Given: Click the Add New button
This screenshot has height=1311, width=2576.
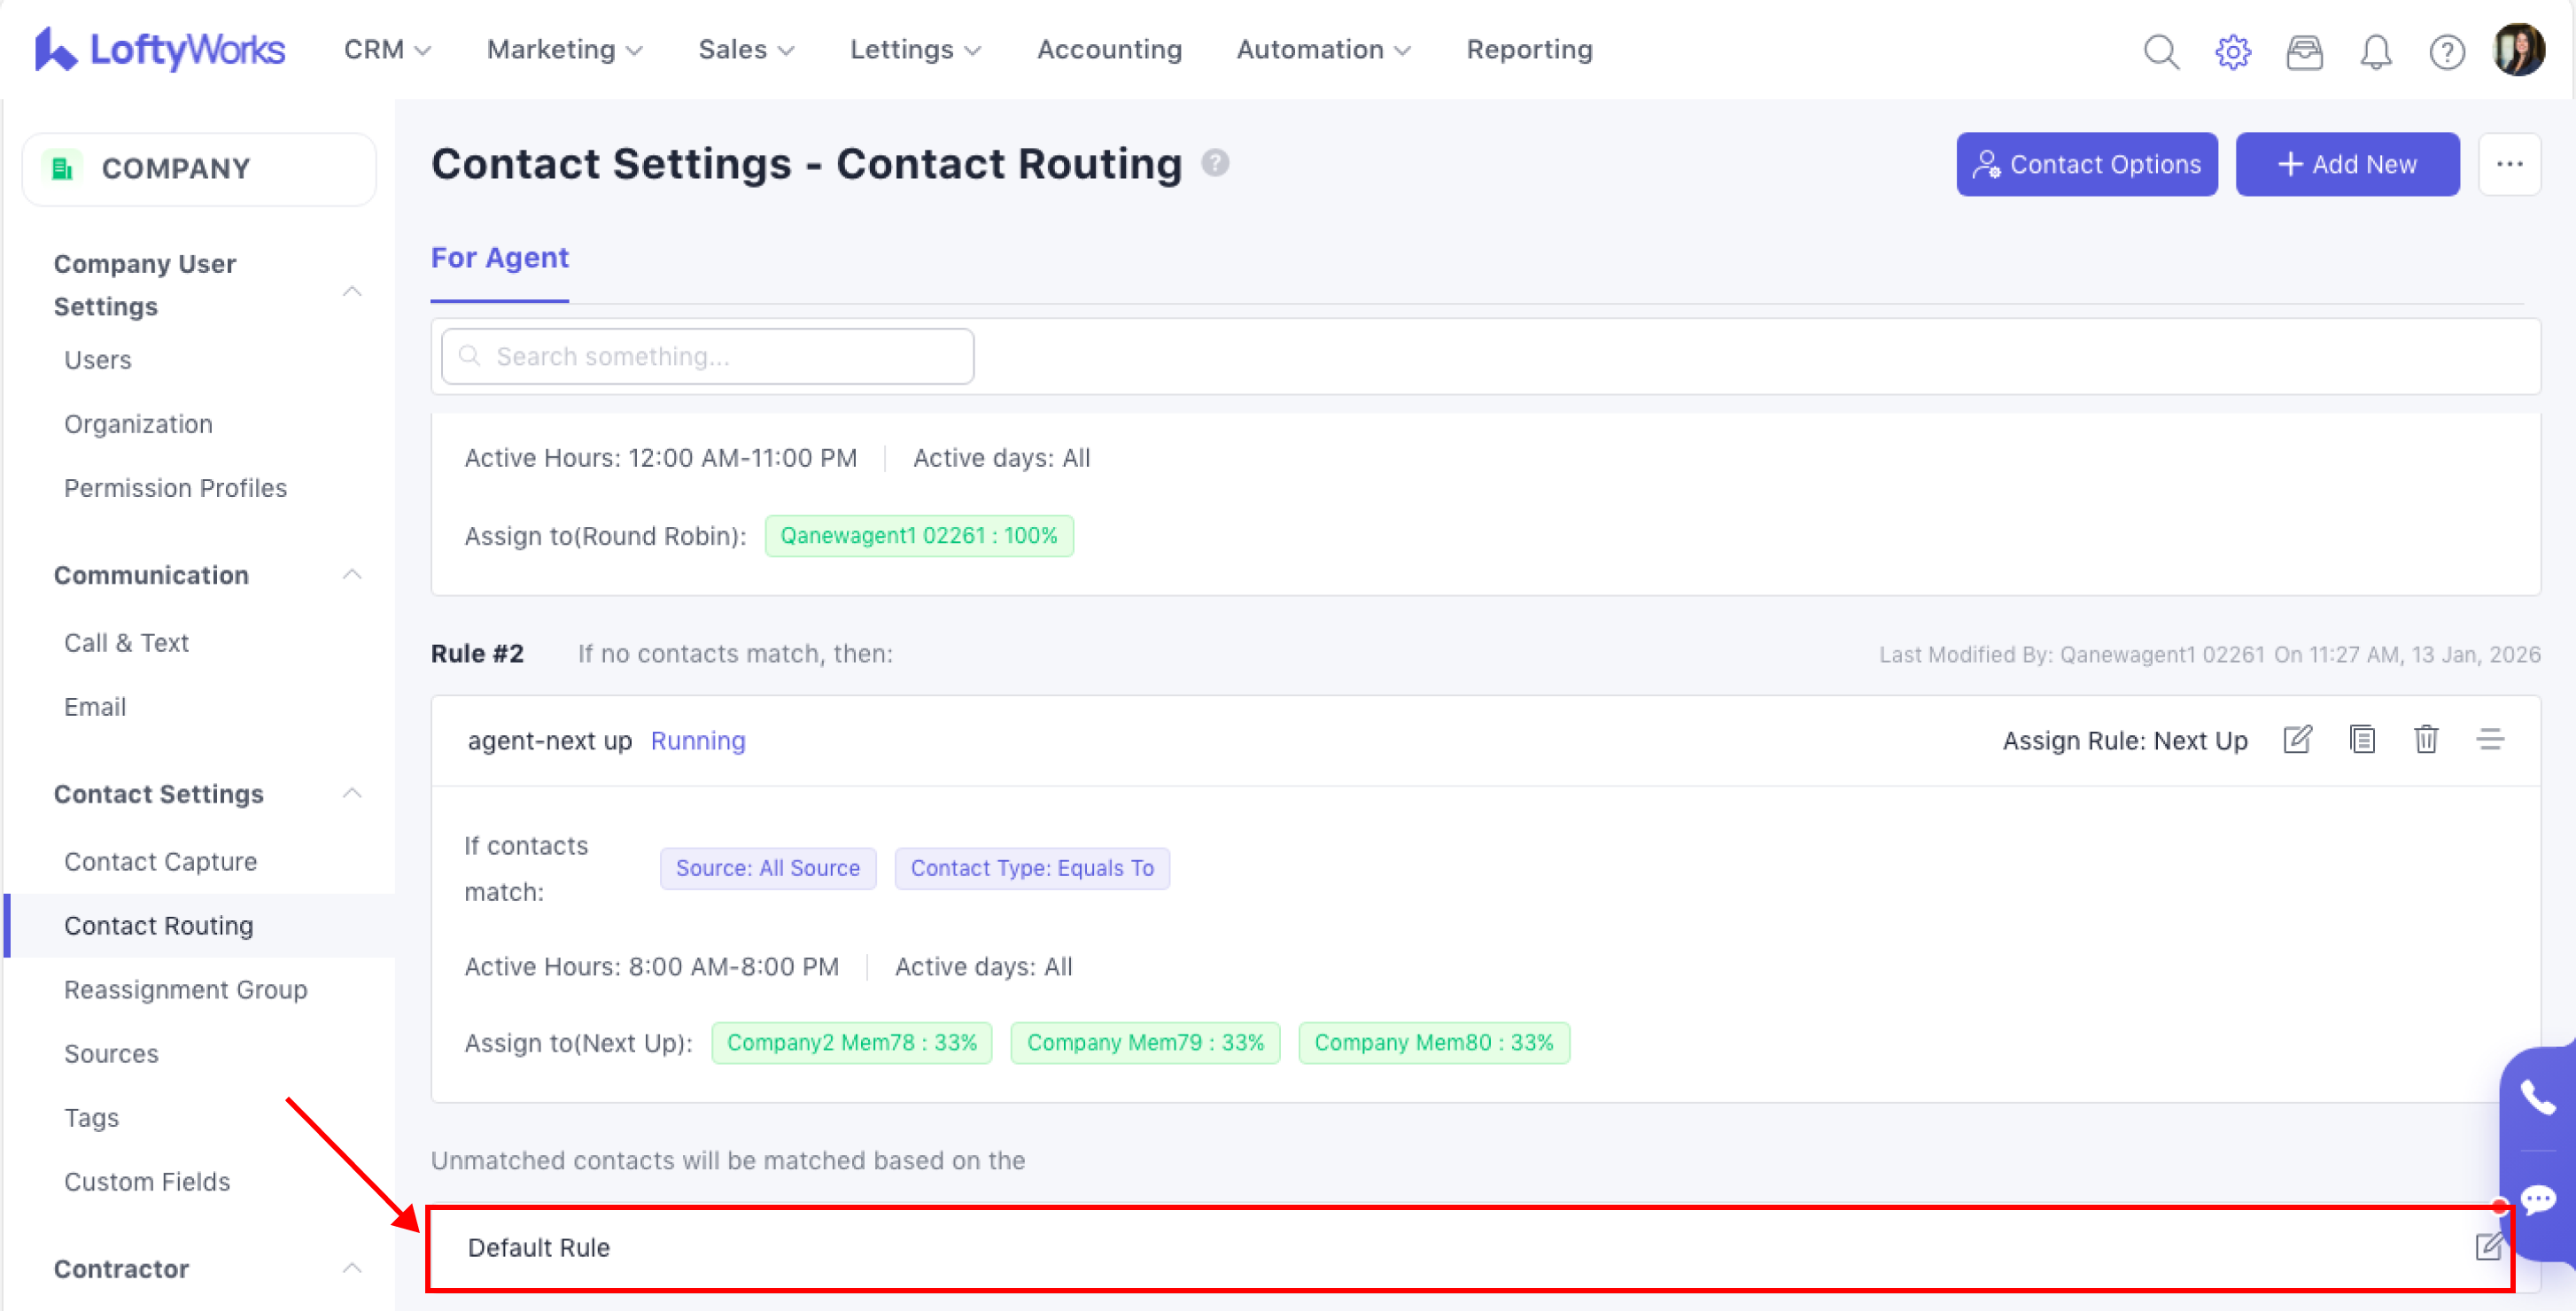Looking at the screenshot, I should click(x=2346, y=164).
